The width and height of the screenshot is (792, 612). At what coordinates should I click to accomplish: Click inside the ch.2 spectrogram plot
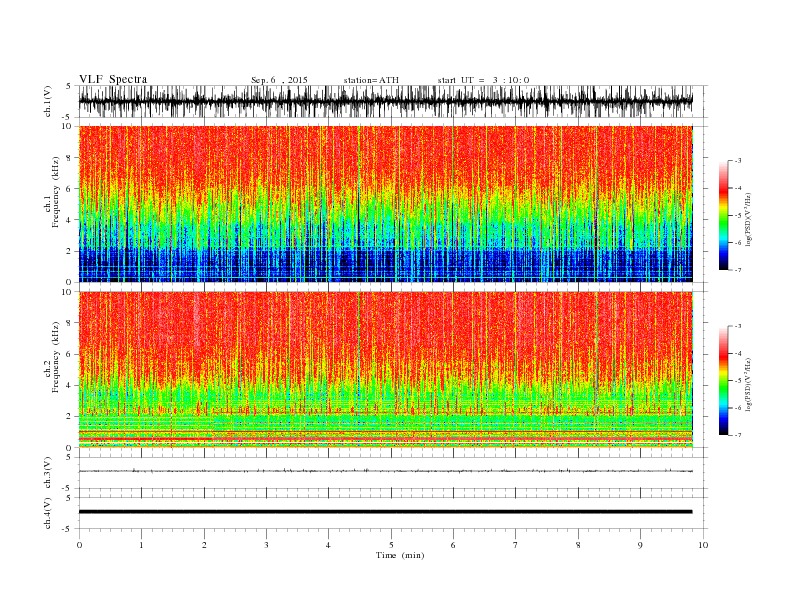pos(385,369)
